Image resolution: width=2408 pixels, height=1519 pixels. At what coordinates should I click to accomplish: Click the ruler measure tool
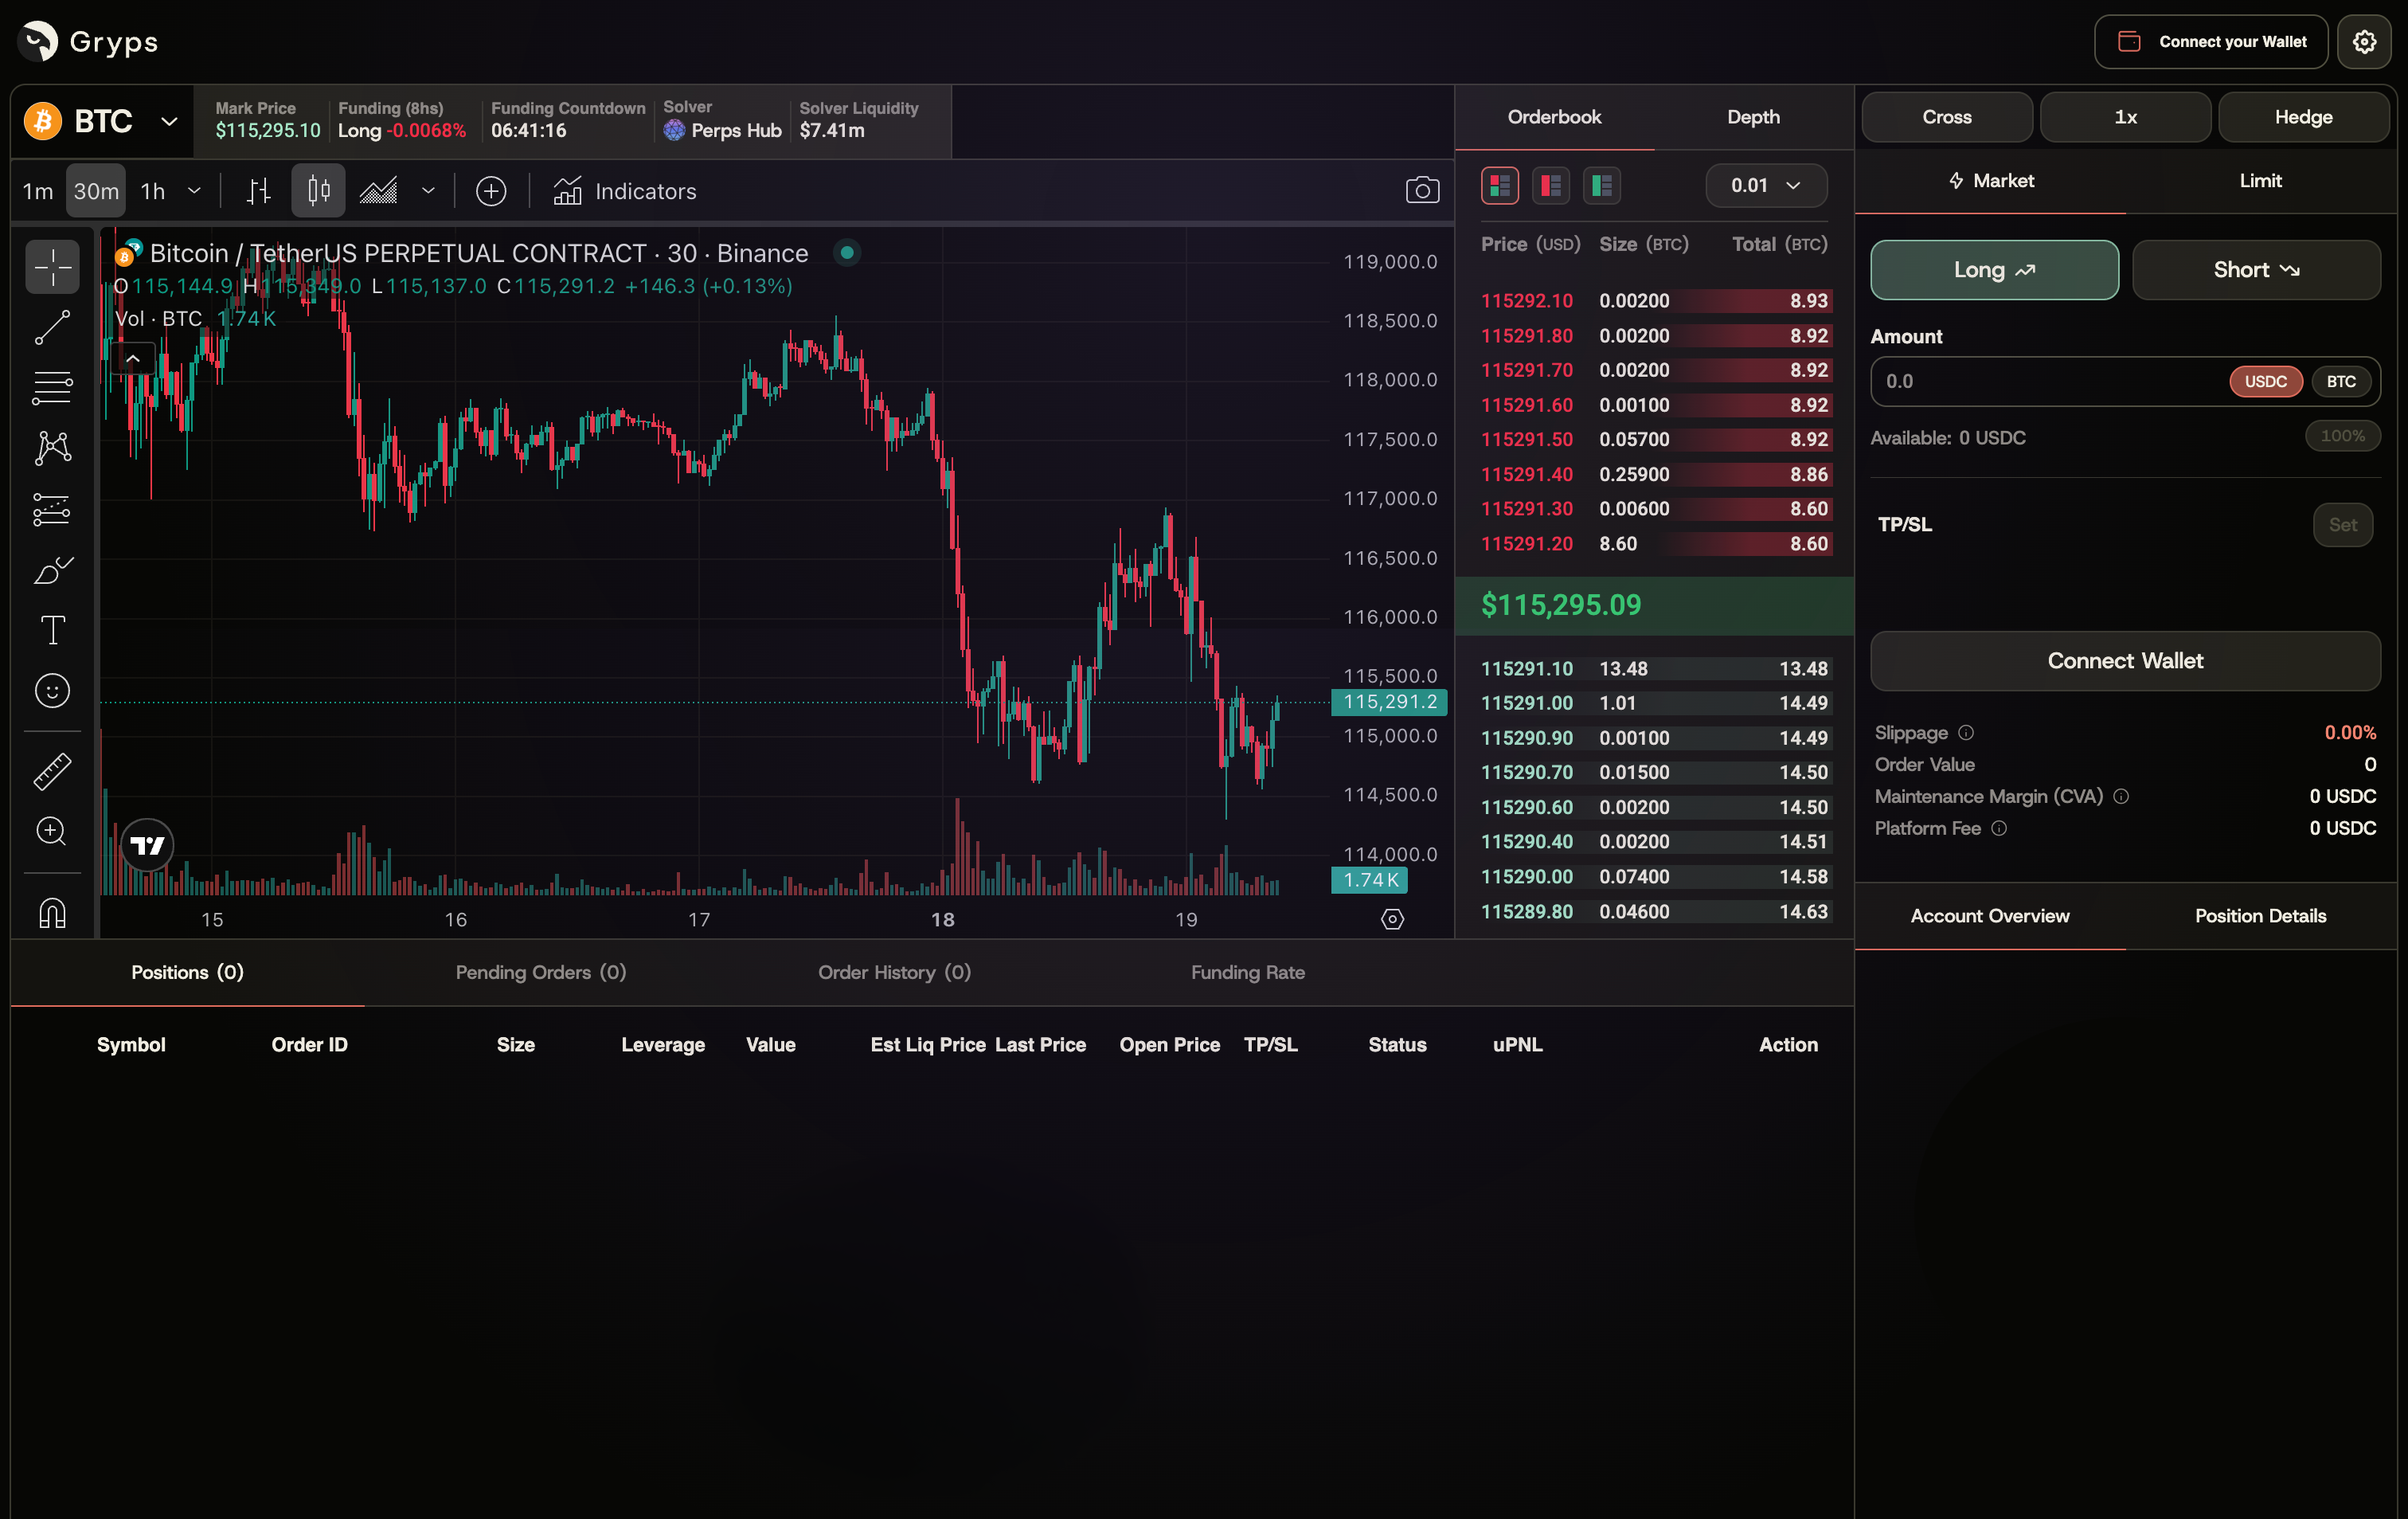pos(52,771)
